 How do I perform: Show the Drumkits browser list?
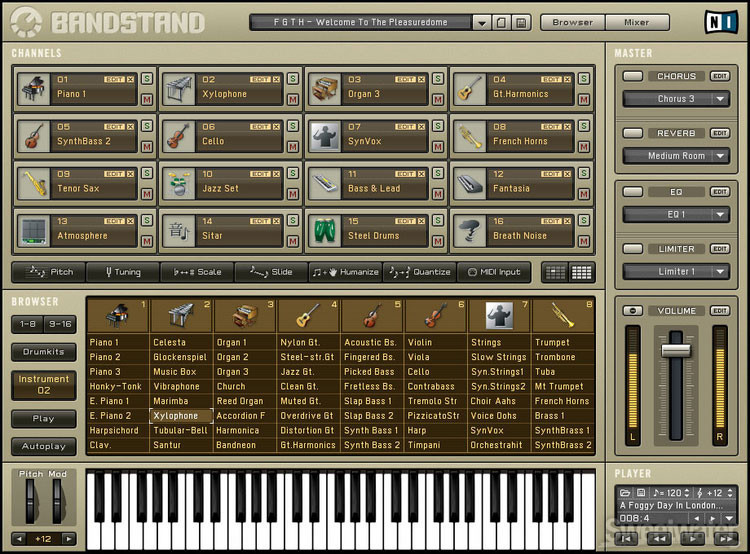click(44, 352)
